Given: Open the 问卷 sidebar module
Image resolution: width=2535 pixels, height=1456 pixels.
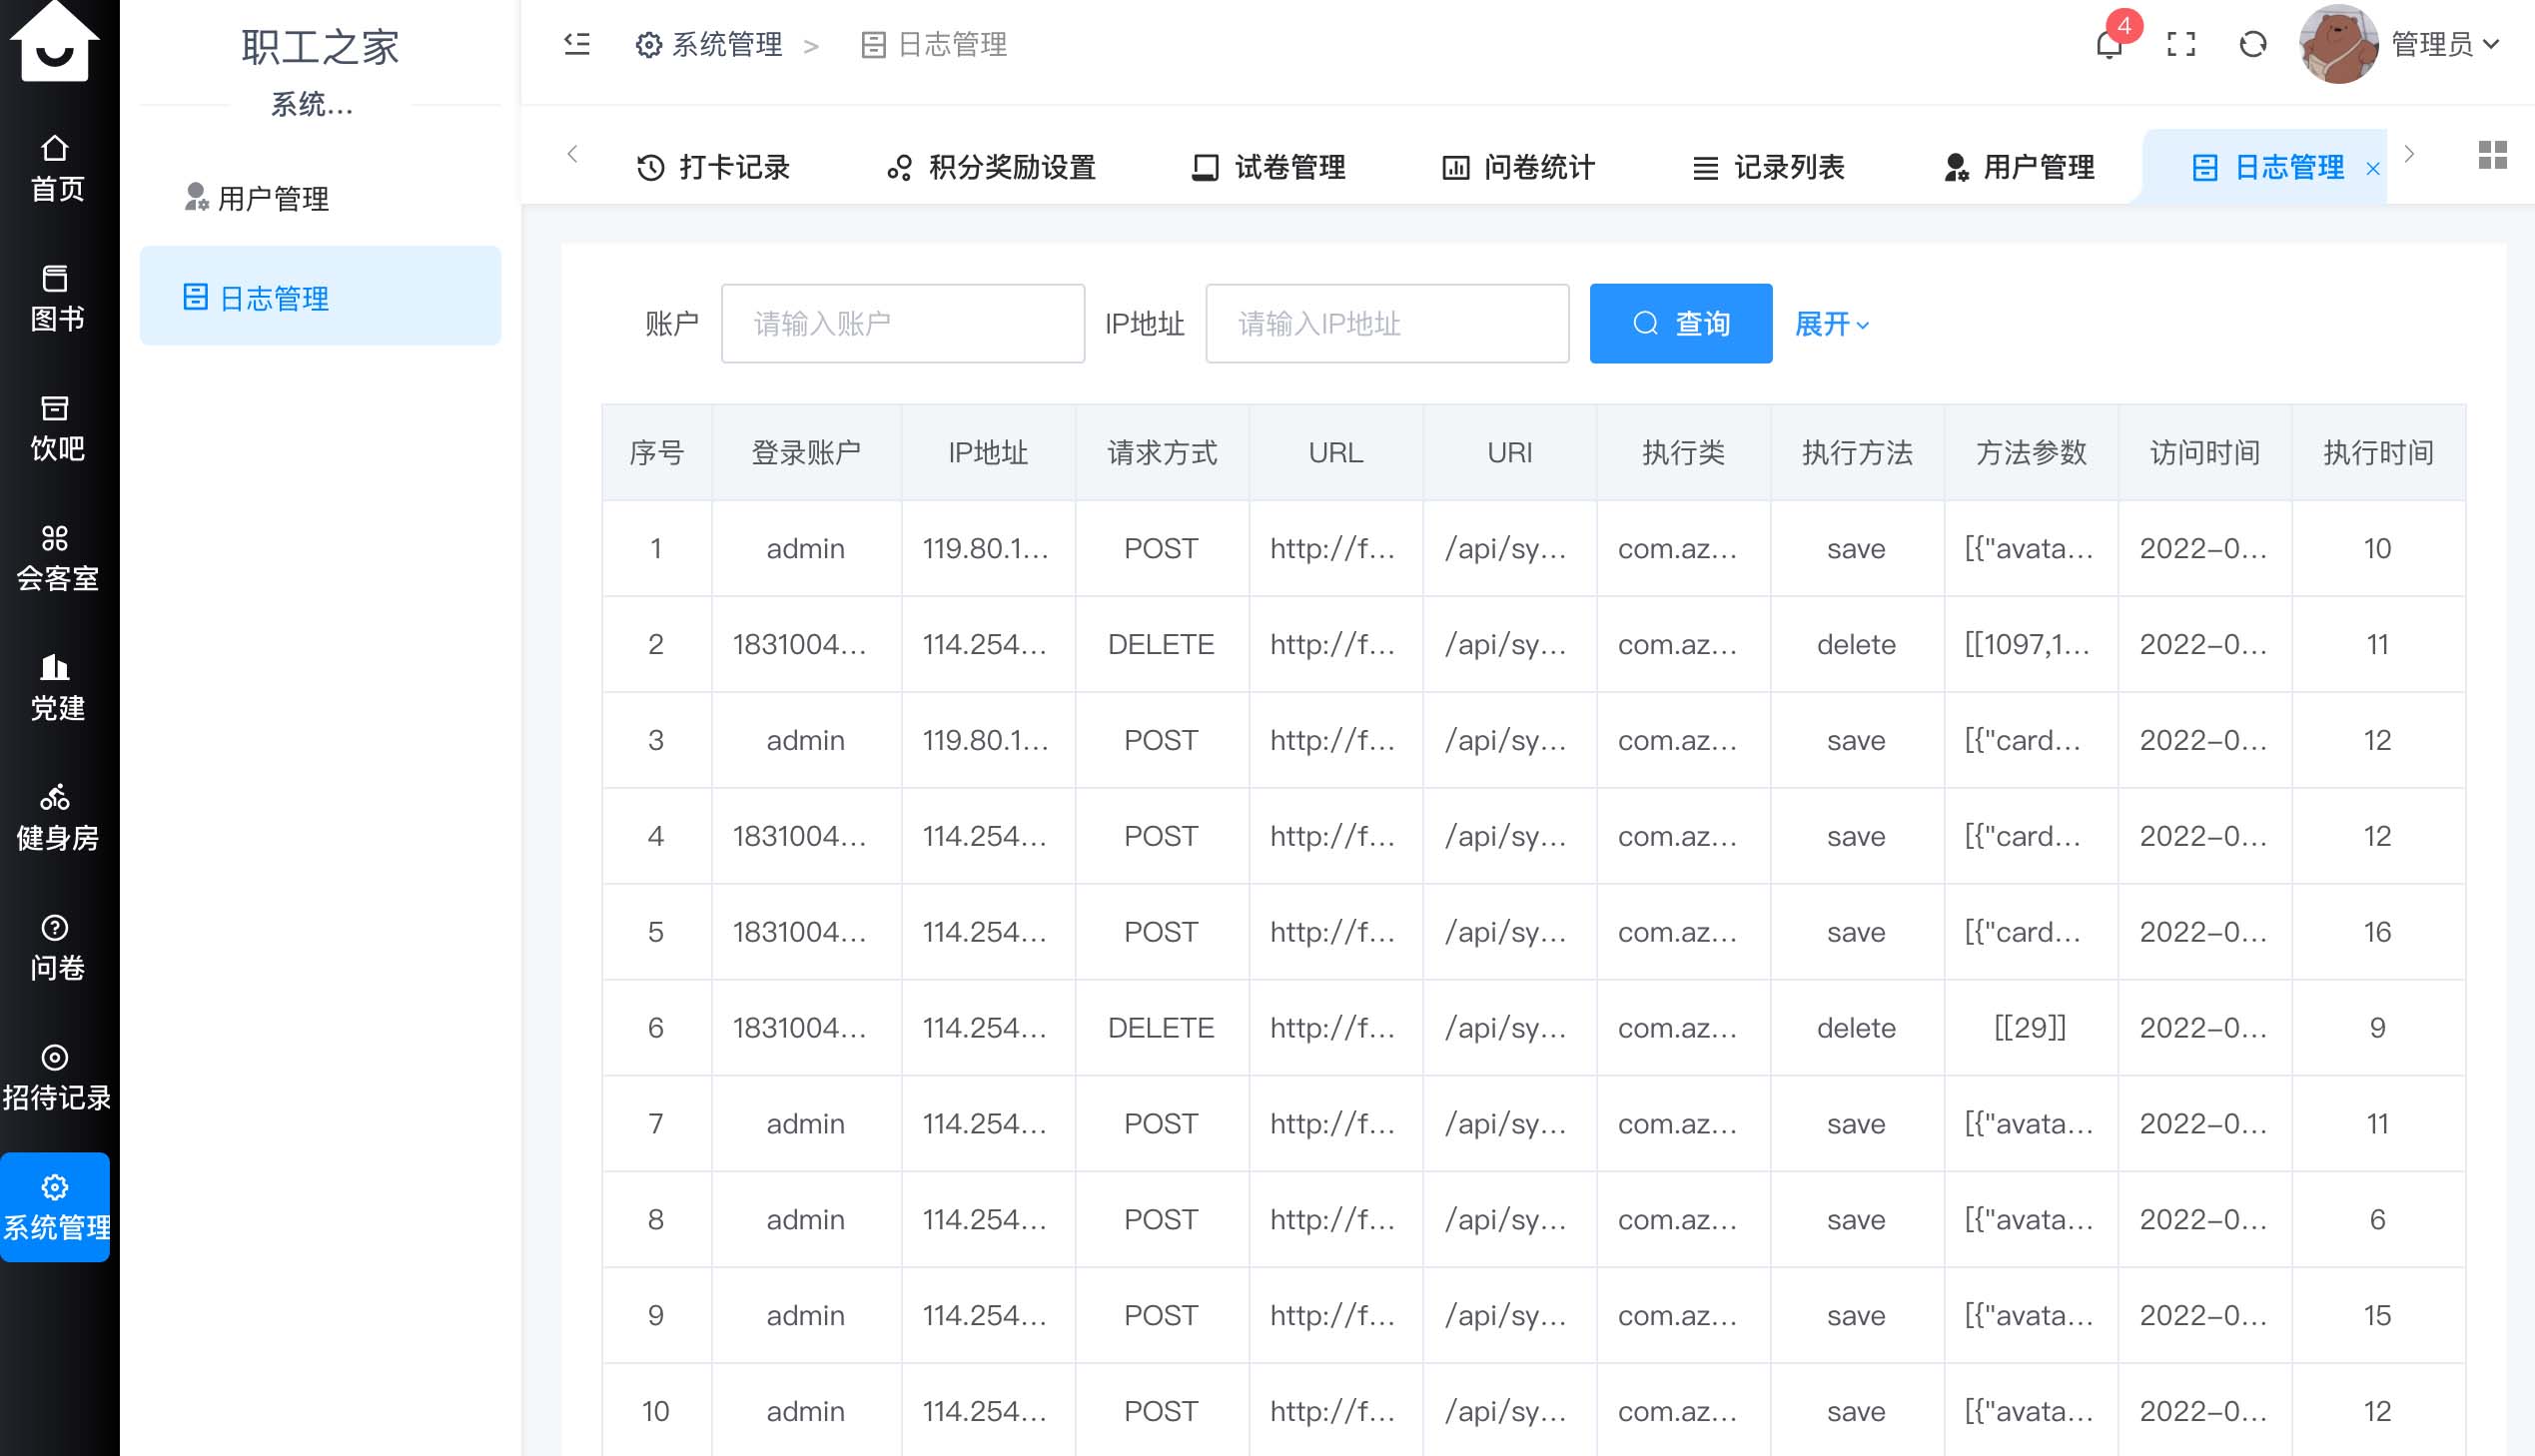Looking at the screenshot, I should [x=56, y=949].
